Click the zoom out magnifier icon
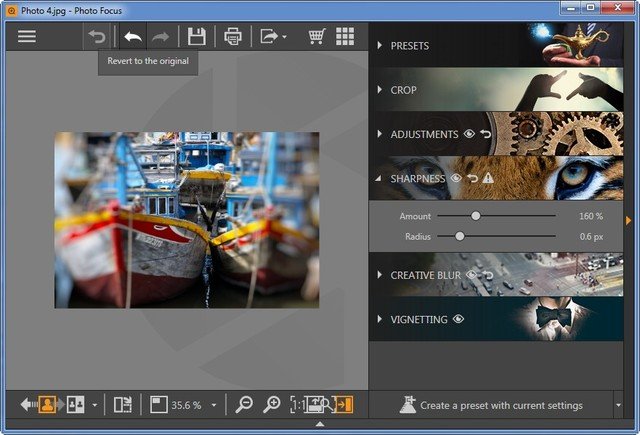Screen dimensions: 640x435 [244, 405]
